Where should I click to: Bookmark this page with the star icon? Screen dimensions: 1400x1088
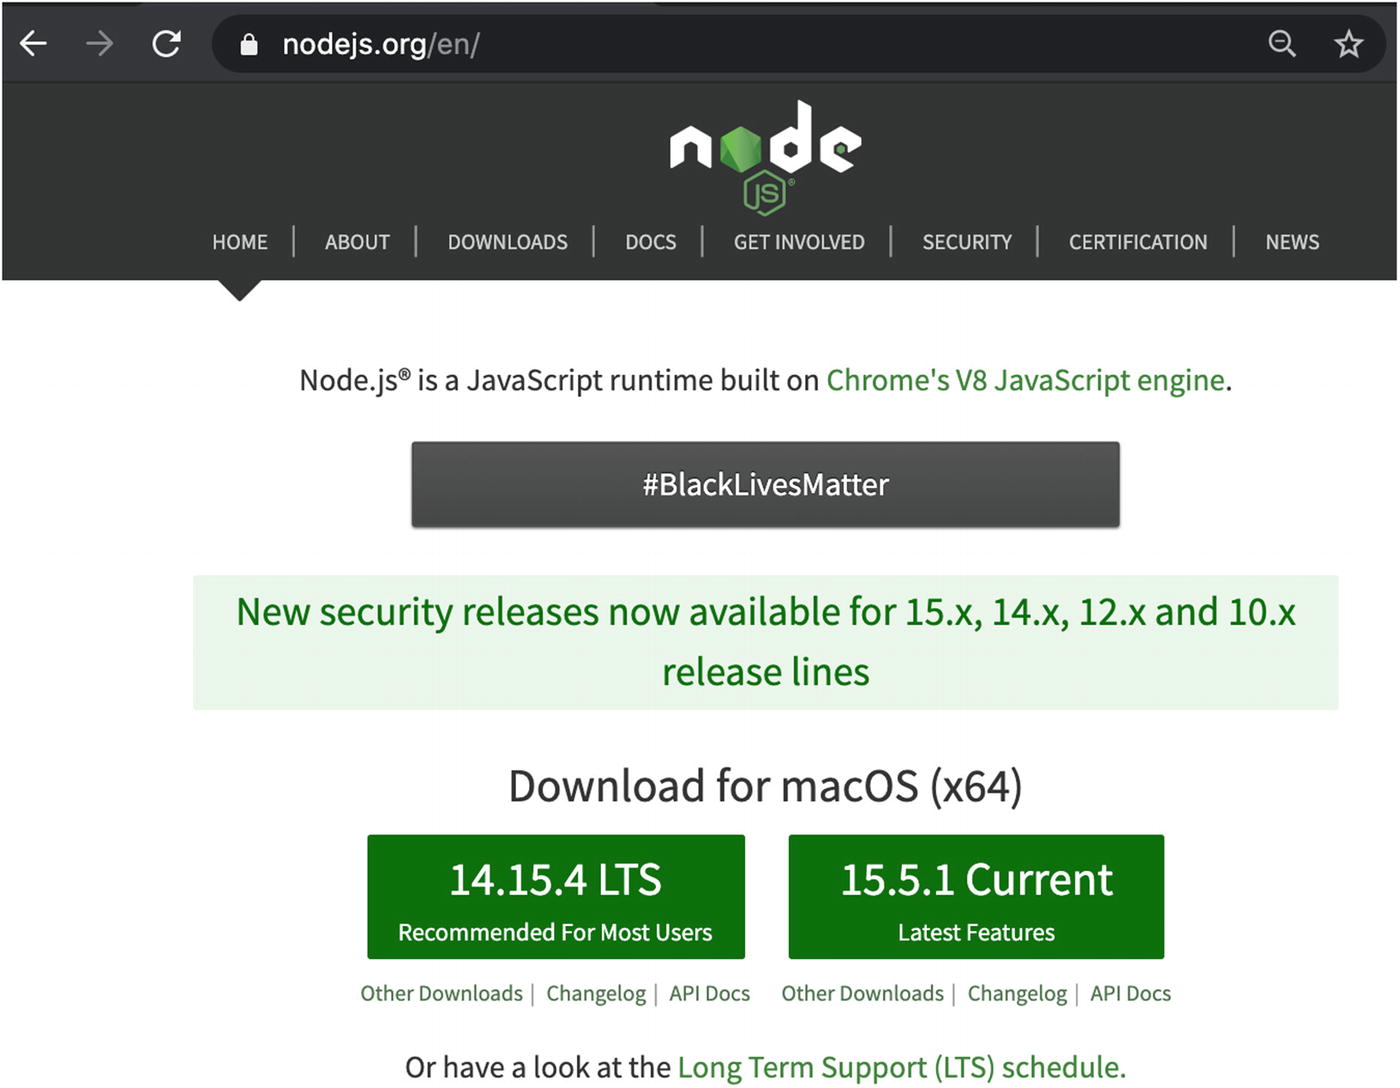[x=1348, y=44]
